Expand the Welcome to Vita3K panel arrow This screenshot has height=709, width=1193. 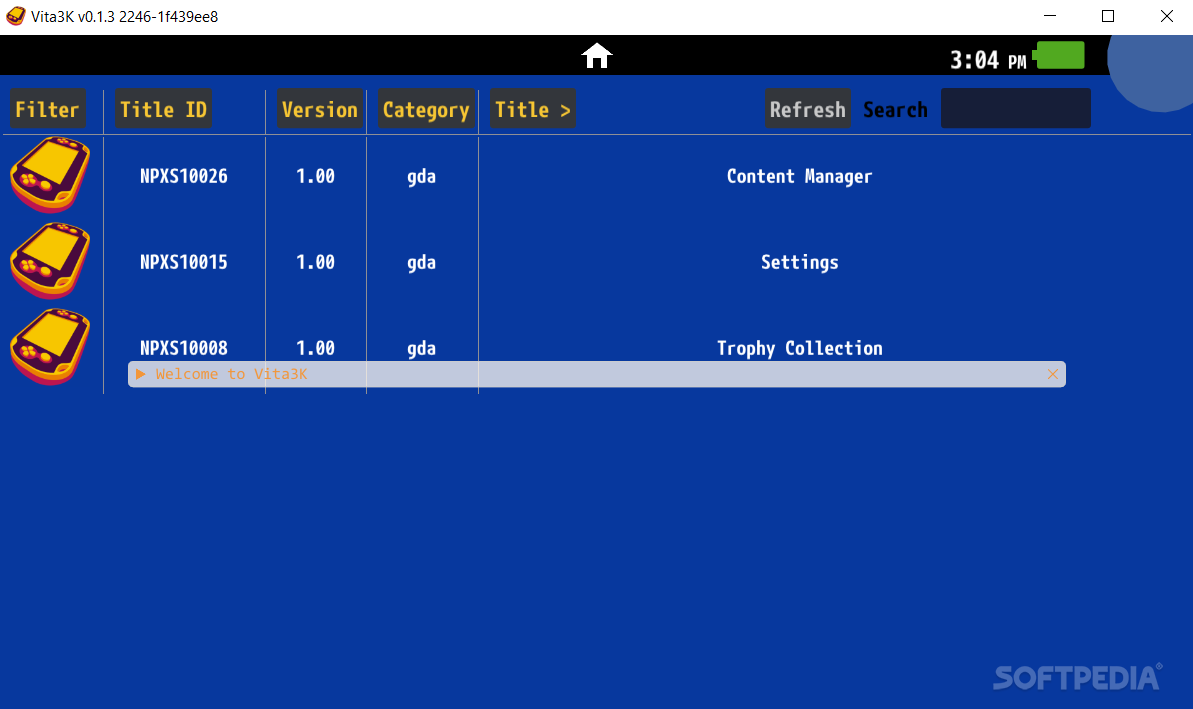pos(141,374)
